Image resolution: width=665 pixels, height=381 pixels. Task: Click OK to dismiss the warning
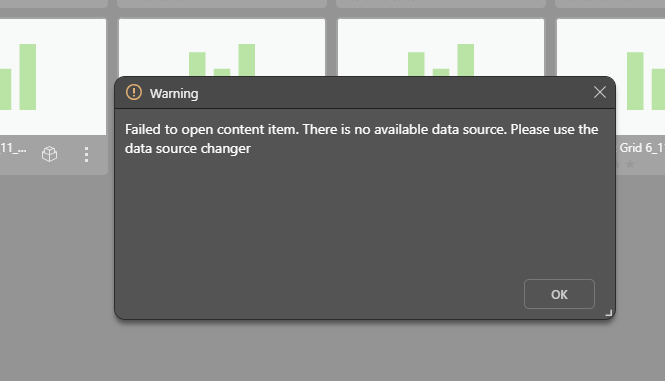coord(559,294)
